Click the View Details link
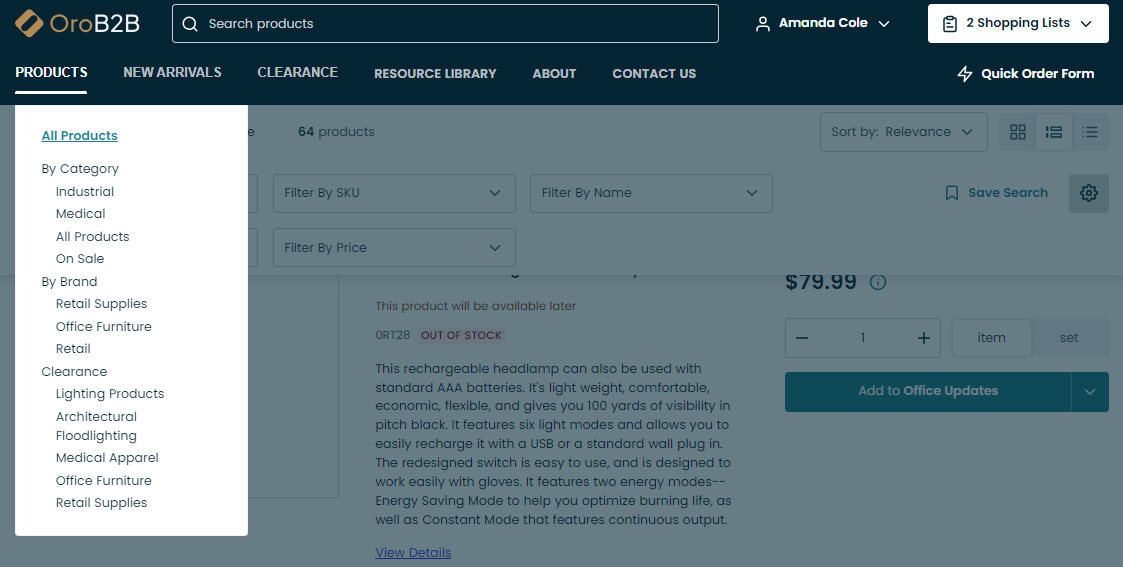Screen dimensions: 1123x567 [413, 553]
